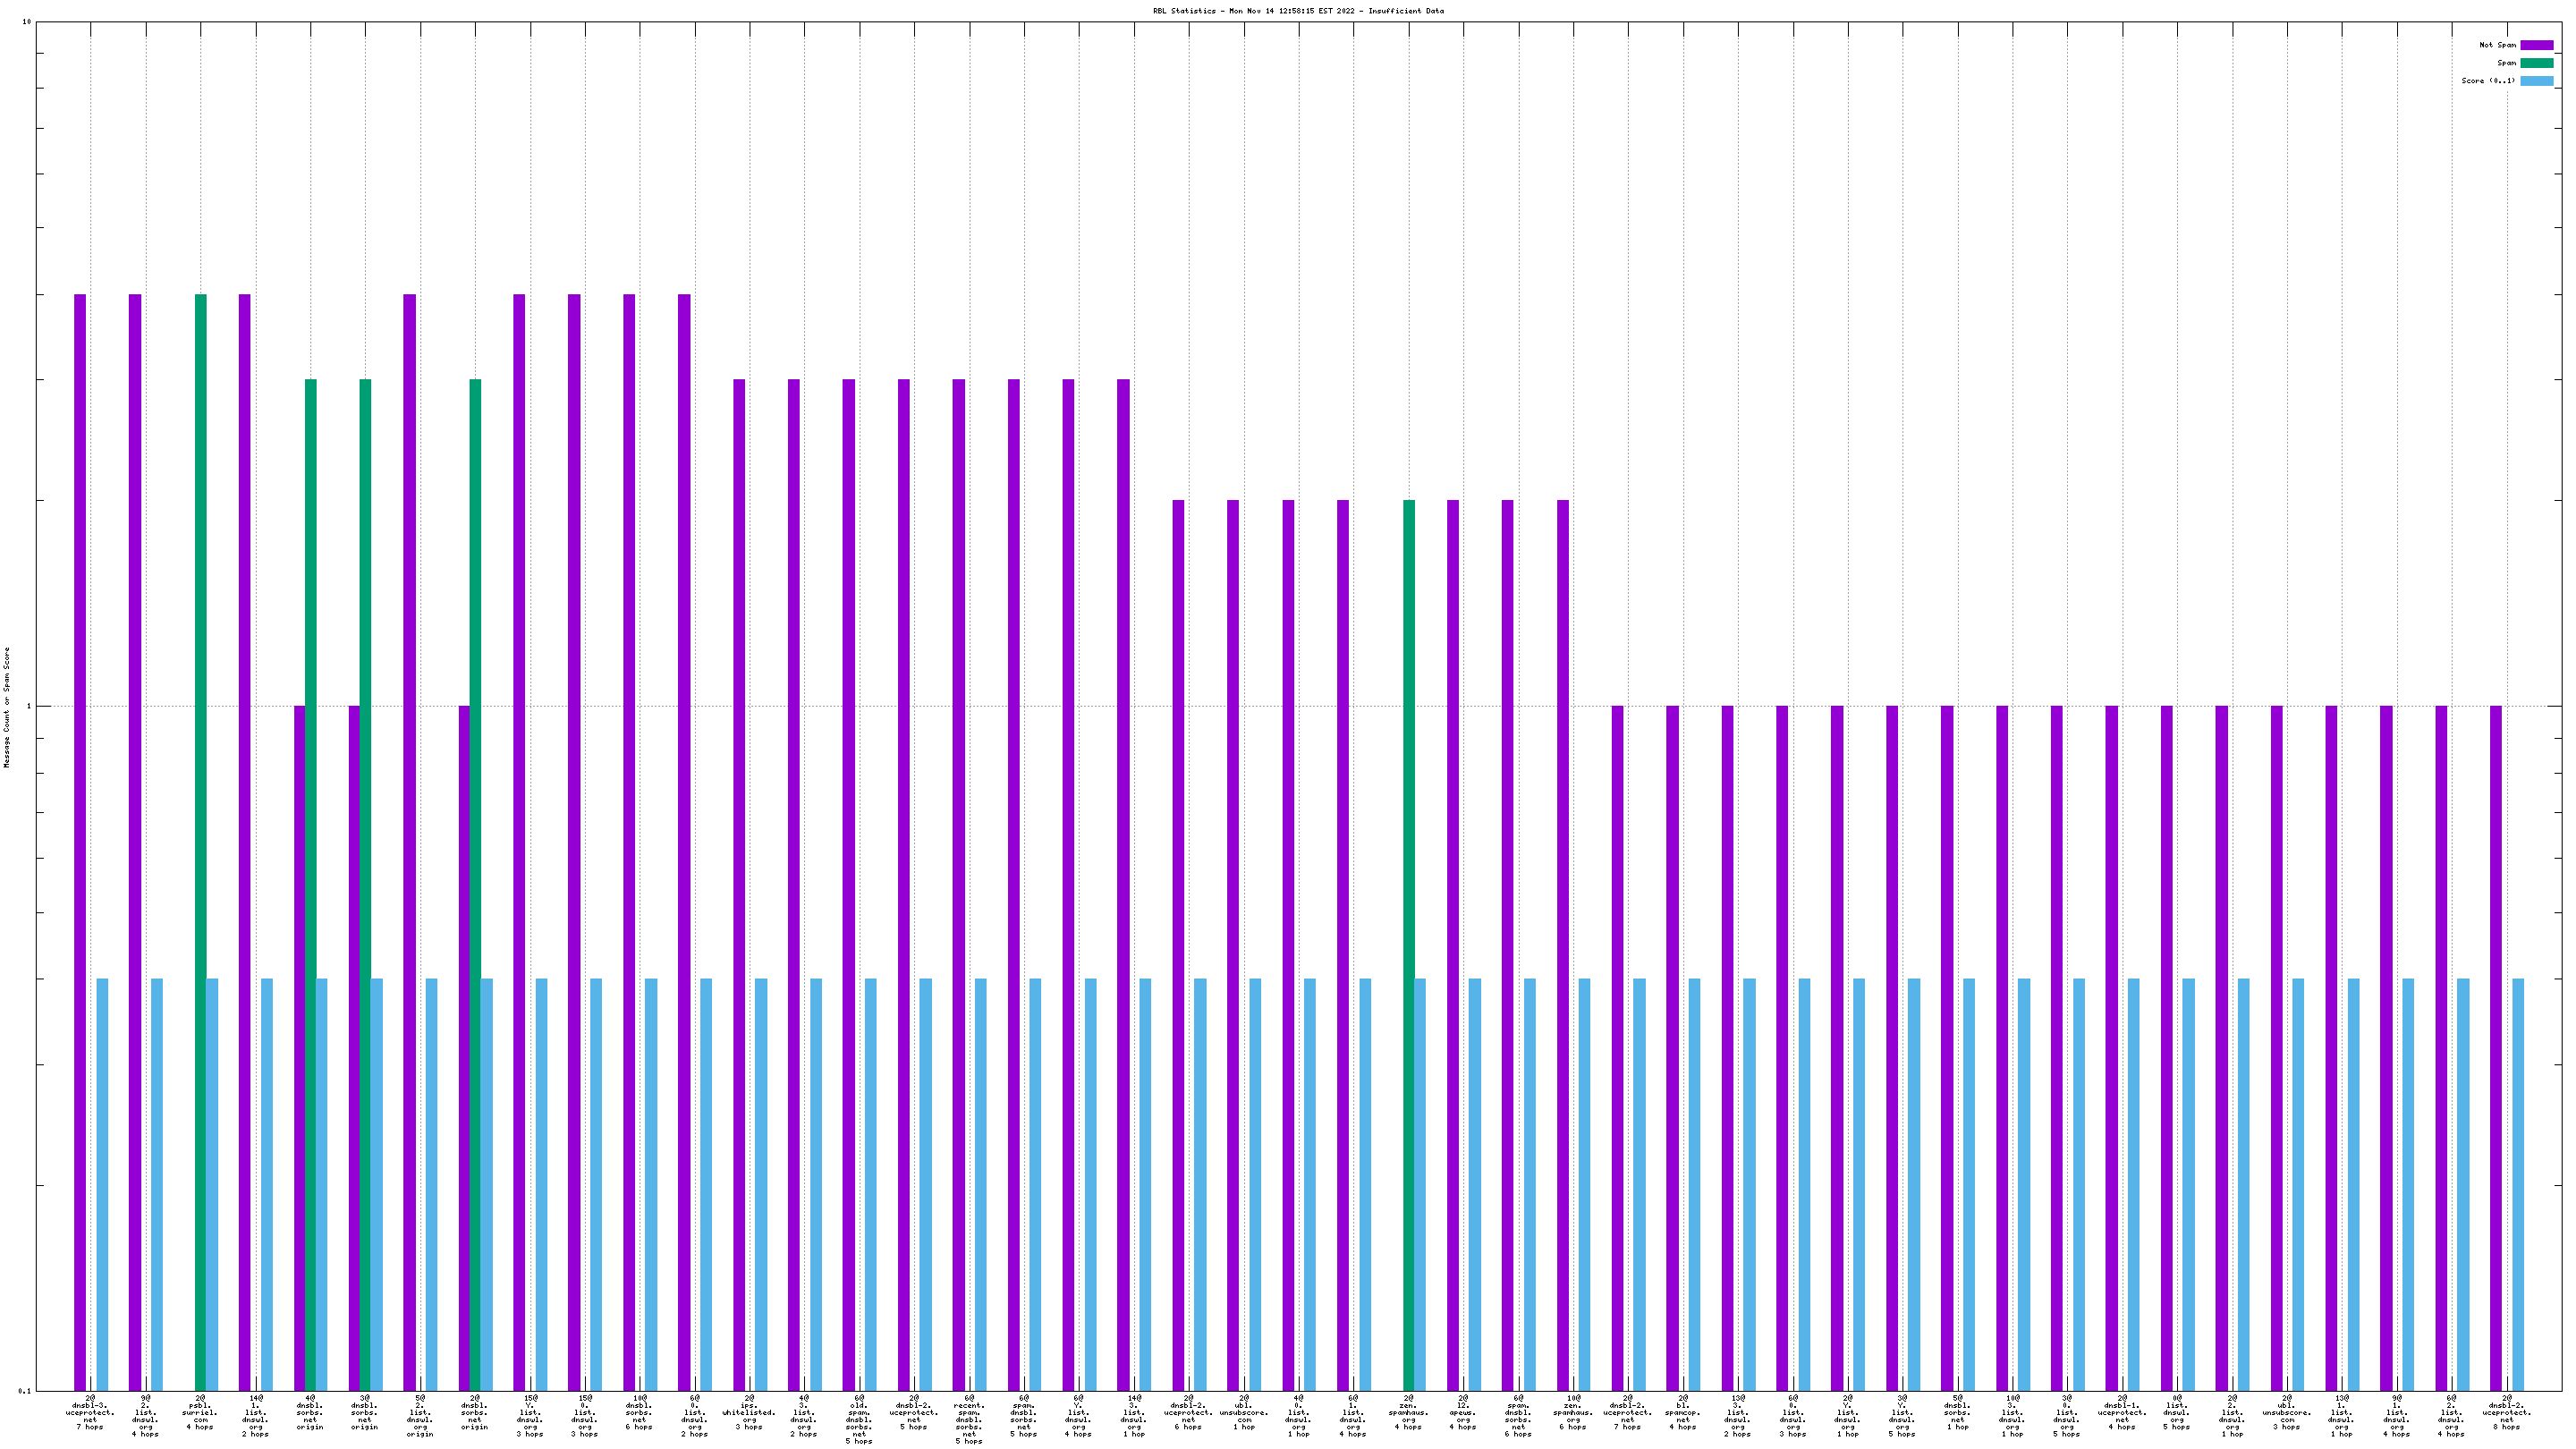Click the Not Spam legend text
The image size is (2576, 1449).
click(x=2497, y=45)
